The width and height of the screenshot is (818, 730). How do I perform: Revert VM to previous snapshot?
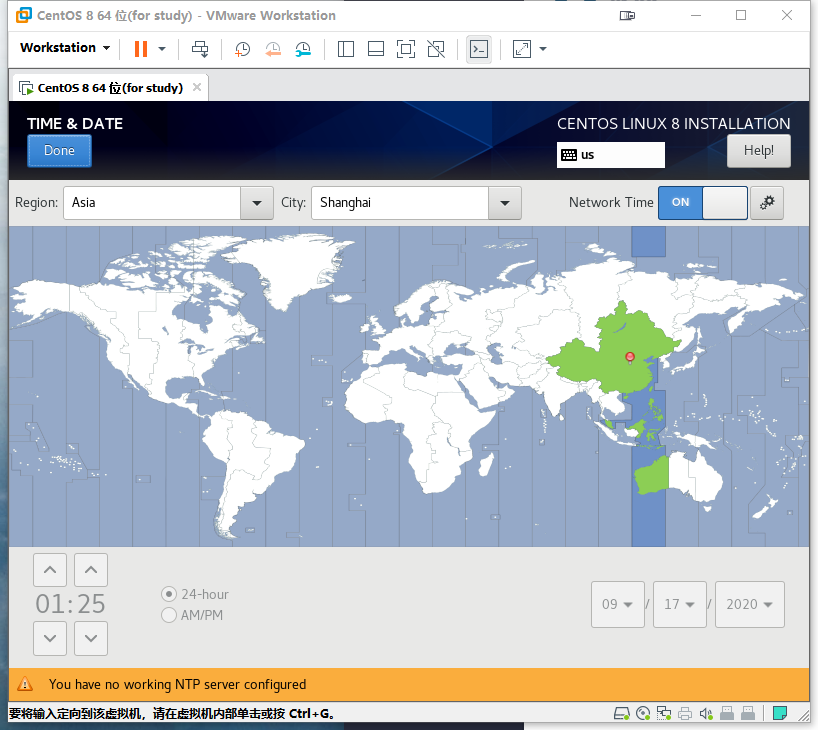[x=273, y=49]
